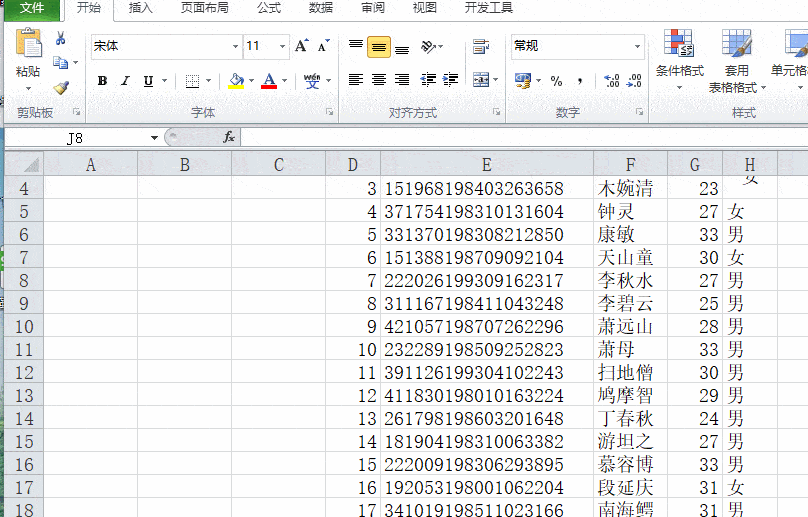
Task: Align text right
Action: (402, 79)
